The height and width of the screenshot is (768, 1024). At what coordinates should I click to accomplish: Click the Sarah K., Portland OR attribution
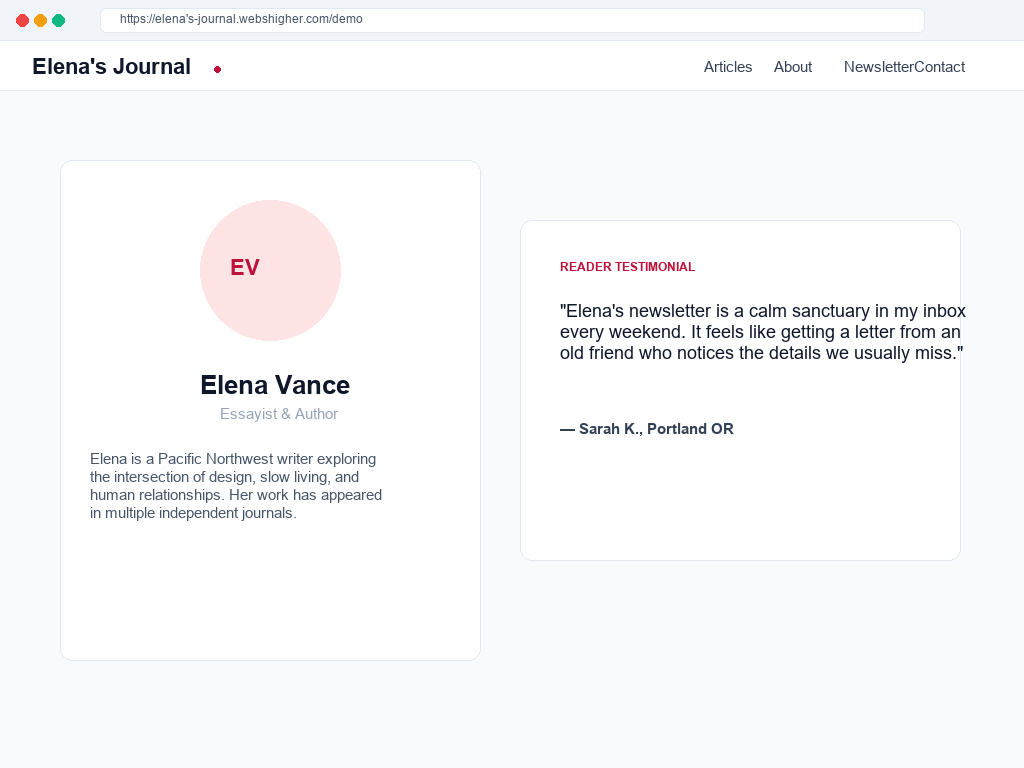coord(647,429)
